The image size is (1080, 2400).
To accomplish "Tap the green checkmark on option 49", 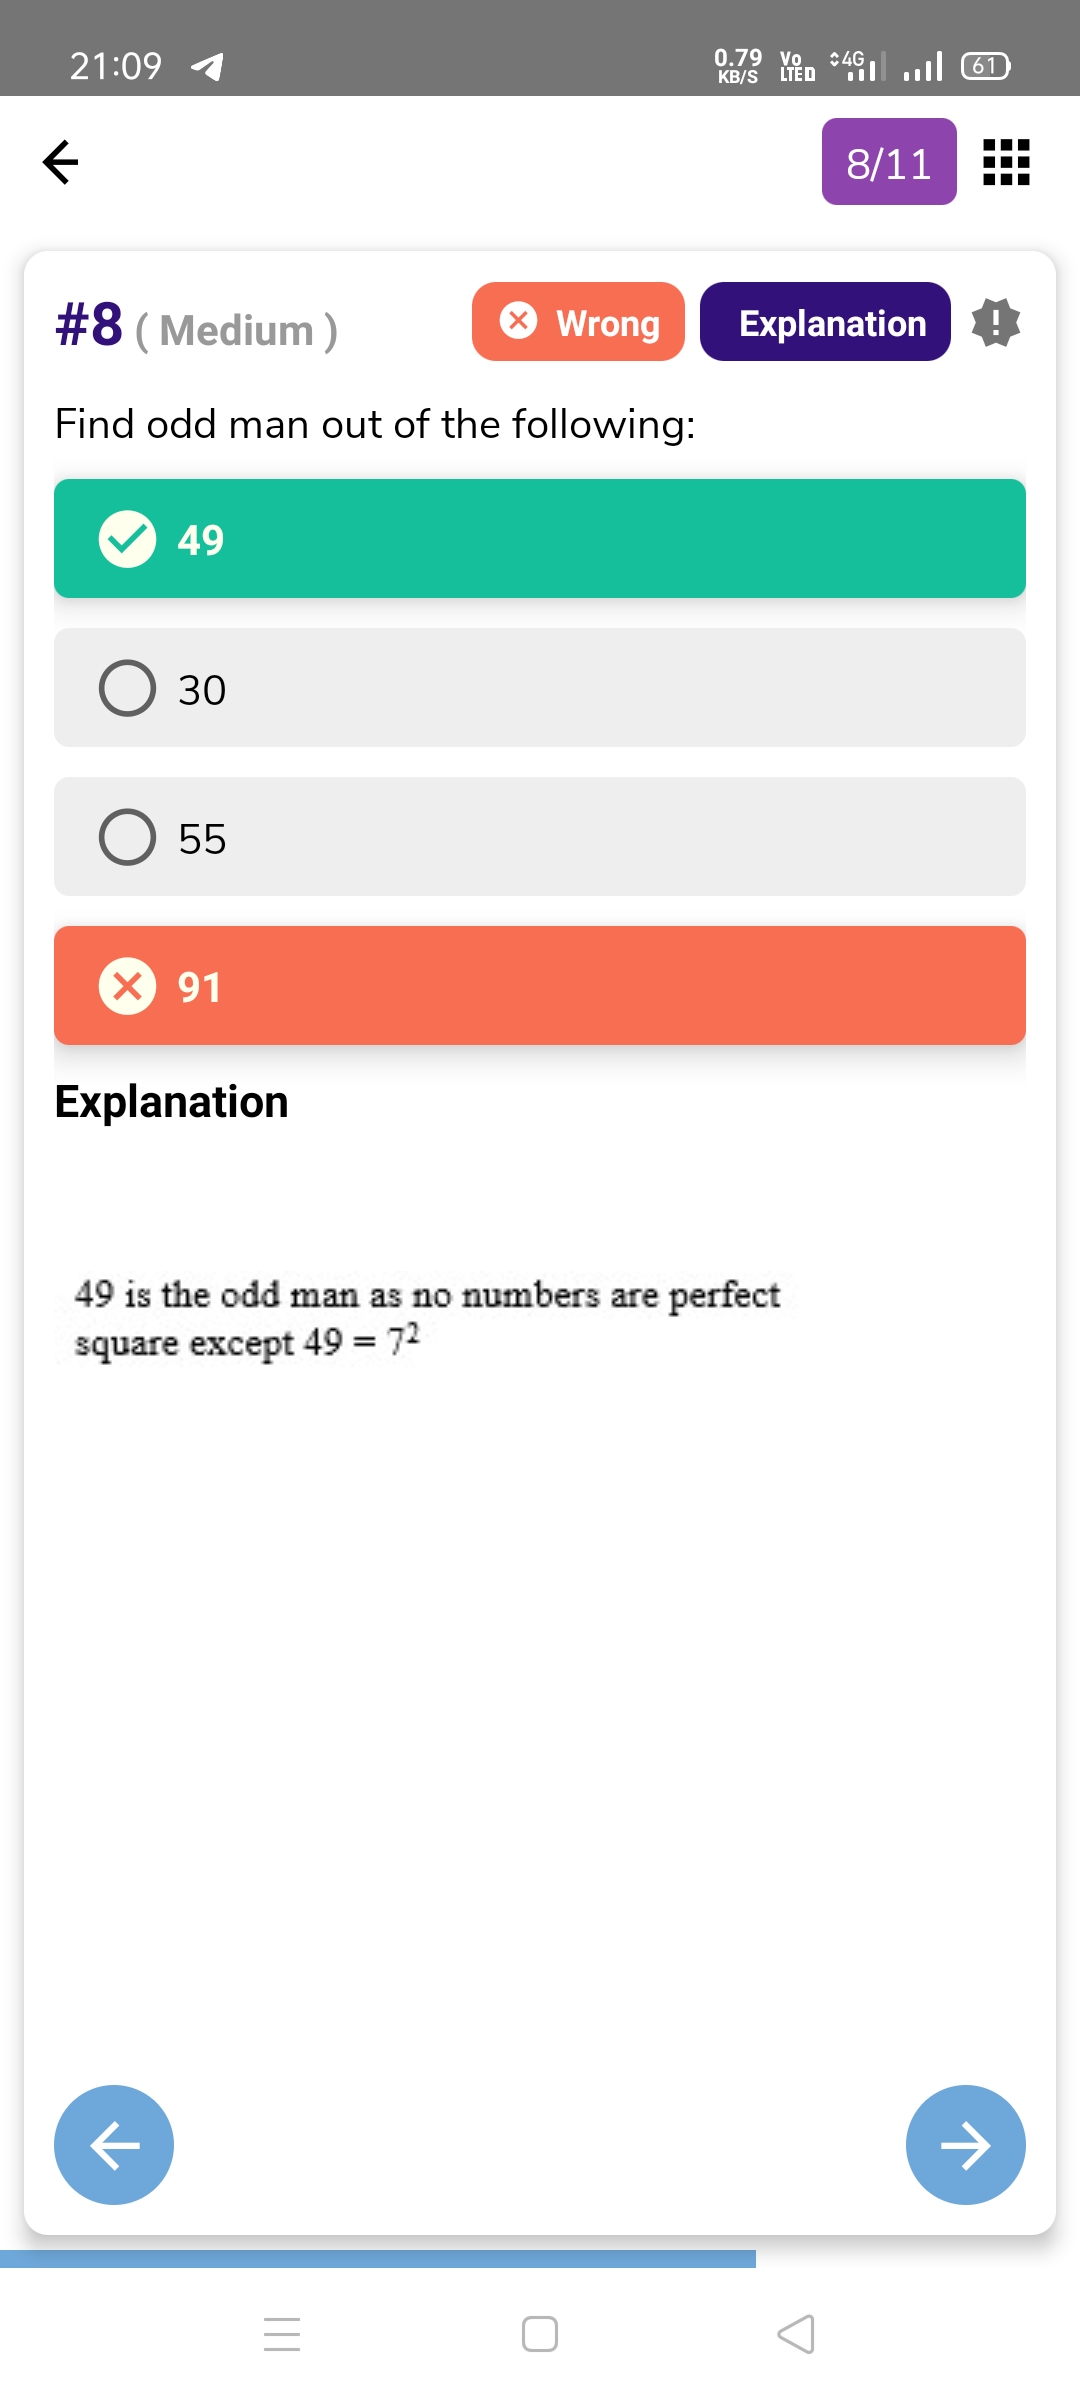I will 128,539.
